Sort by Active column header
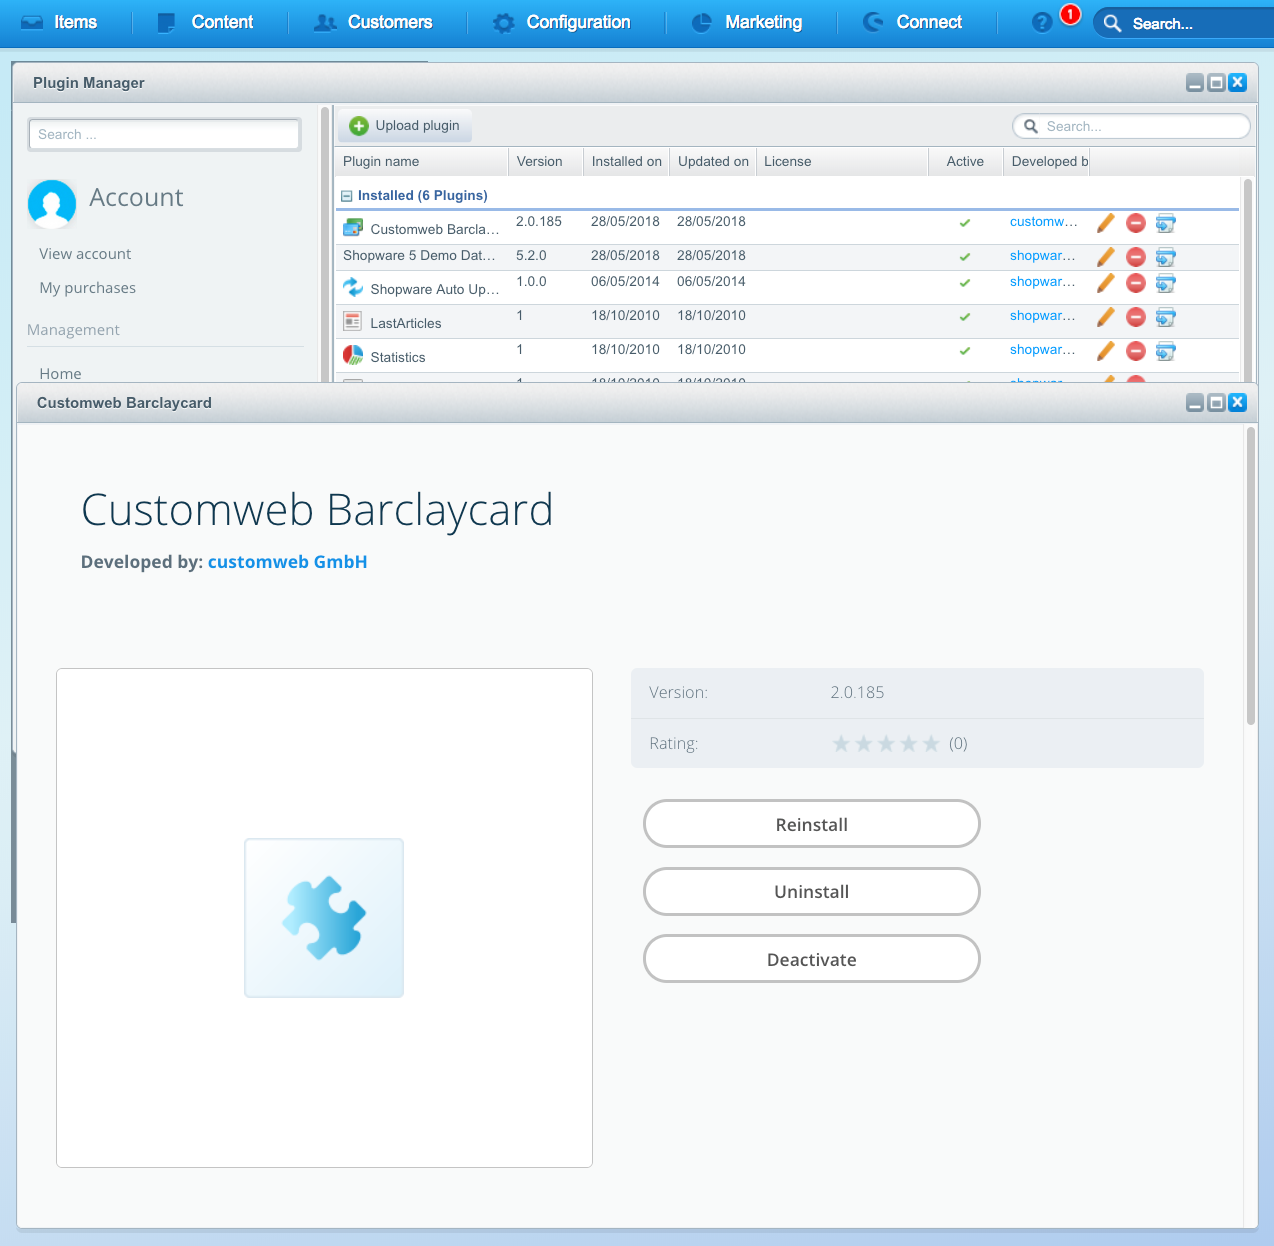Screen dimensions: 1274x1246 [965, 161]
